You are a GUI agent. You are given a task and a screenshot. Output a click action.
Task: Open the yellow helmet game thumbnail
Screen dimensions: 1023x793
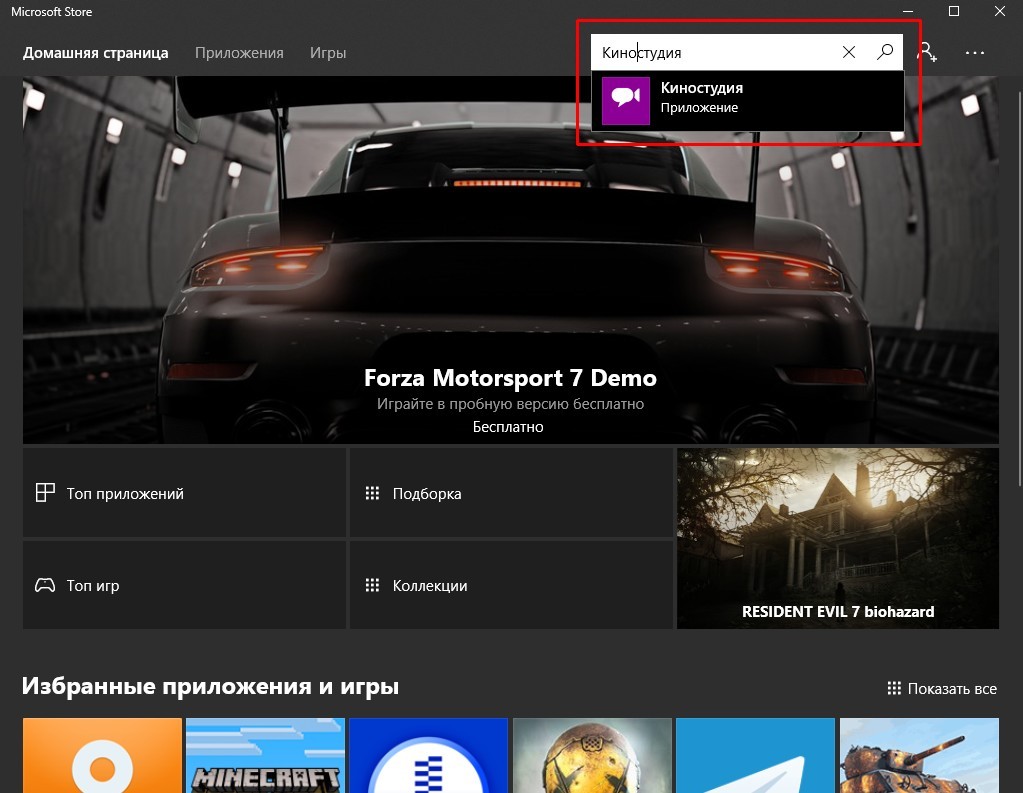click(x=592, y=755)
